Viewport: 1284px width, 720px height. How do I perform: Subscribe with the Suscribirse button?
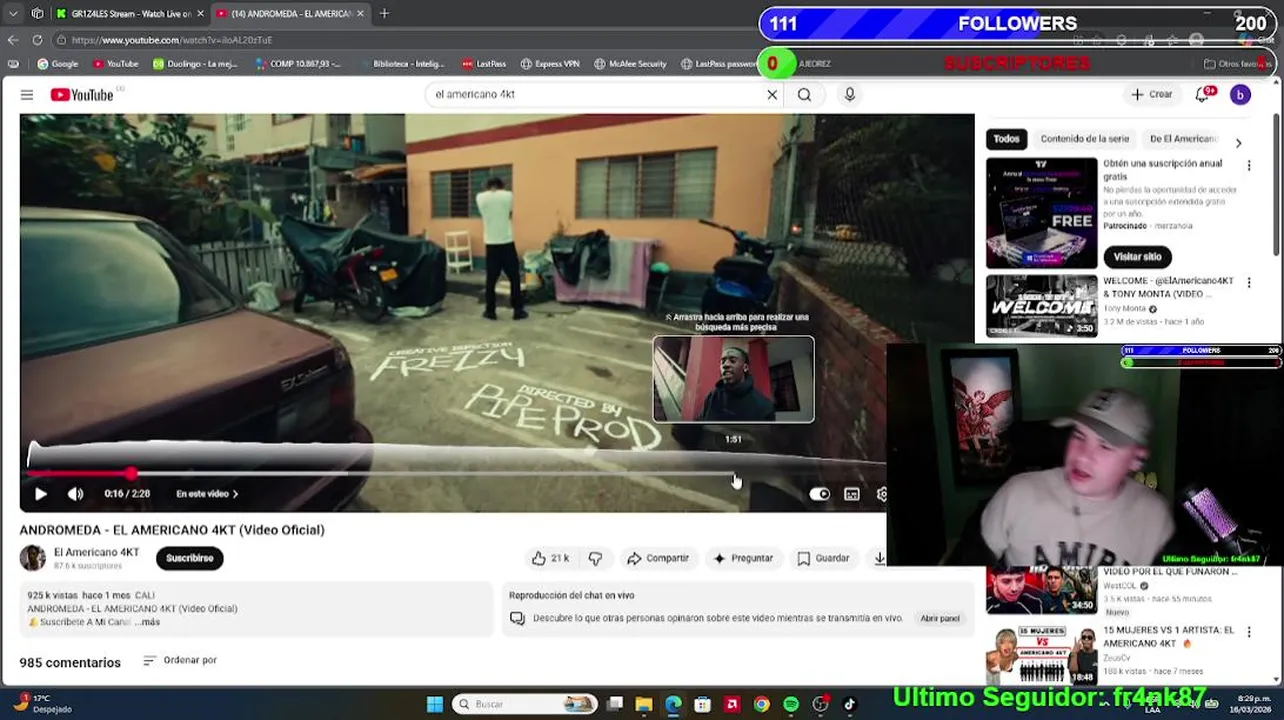pos(189,558)
